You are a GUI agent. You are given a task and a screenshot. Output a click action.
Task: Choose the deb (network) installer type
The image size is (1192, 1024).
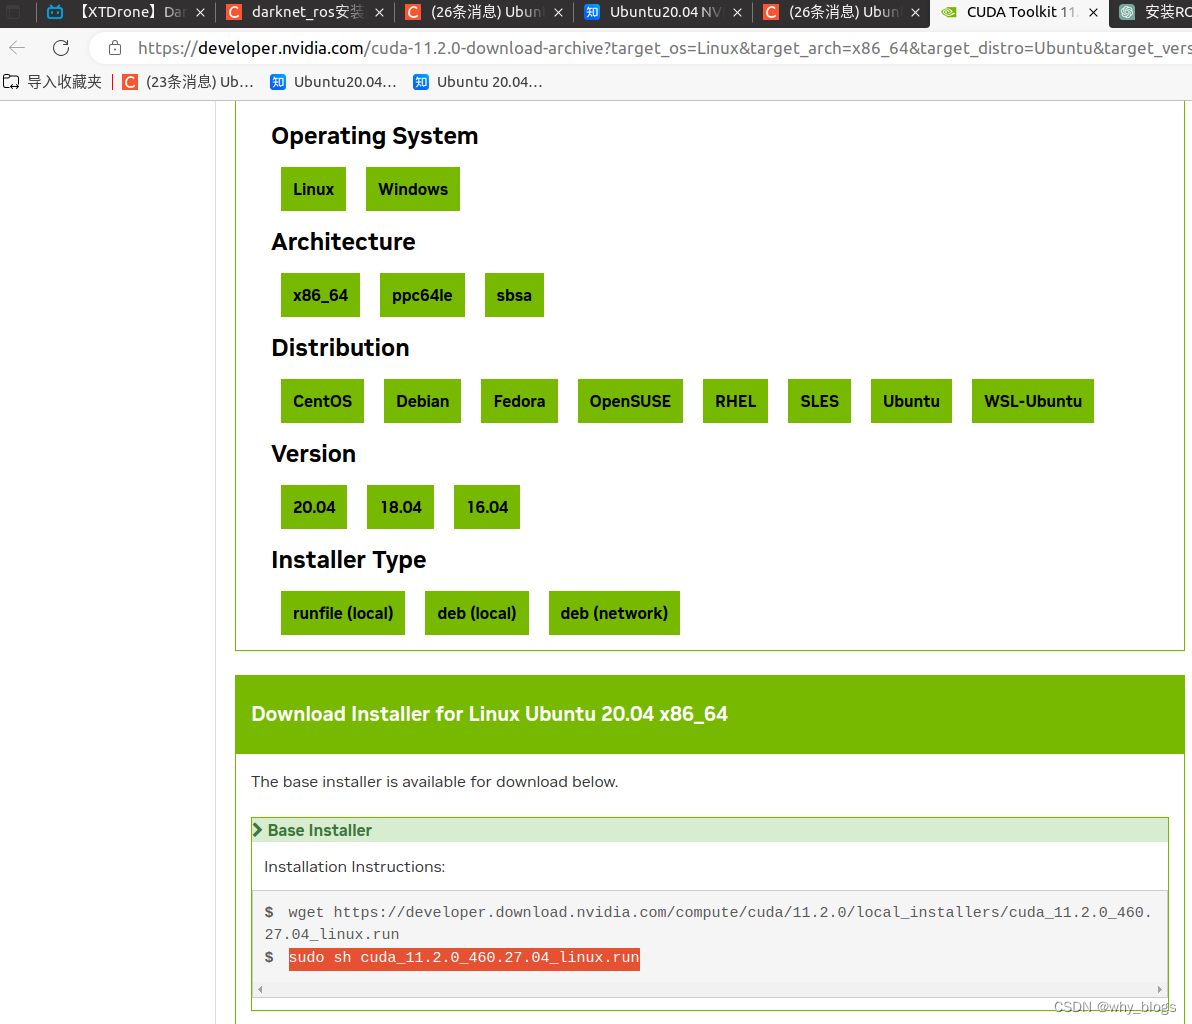coord(614,613)
